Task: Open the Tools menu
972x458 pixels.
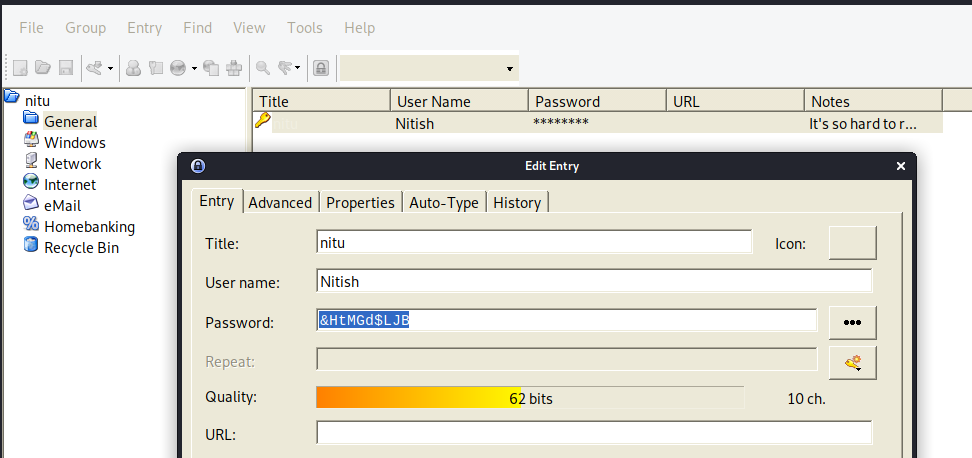Action: pyautogui.click(x=304, y=28)
